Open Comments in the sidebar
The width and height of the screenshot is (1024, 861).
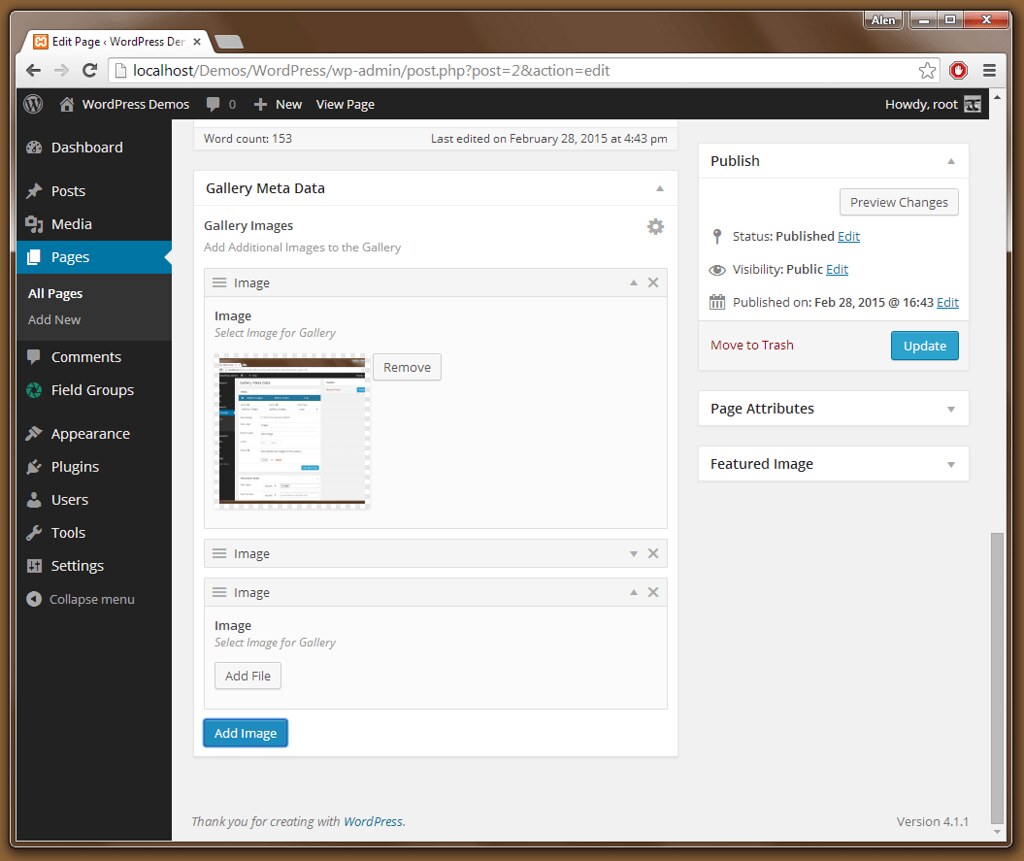tap(86, 357)
